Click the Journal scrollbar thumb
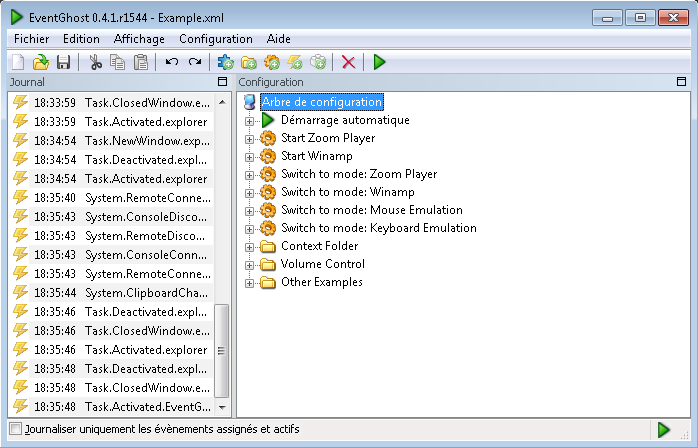The height and width of the screenshot is (448, 698). (x=221, y=351)
